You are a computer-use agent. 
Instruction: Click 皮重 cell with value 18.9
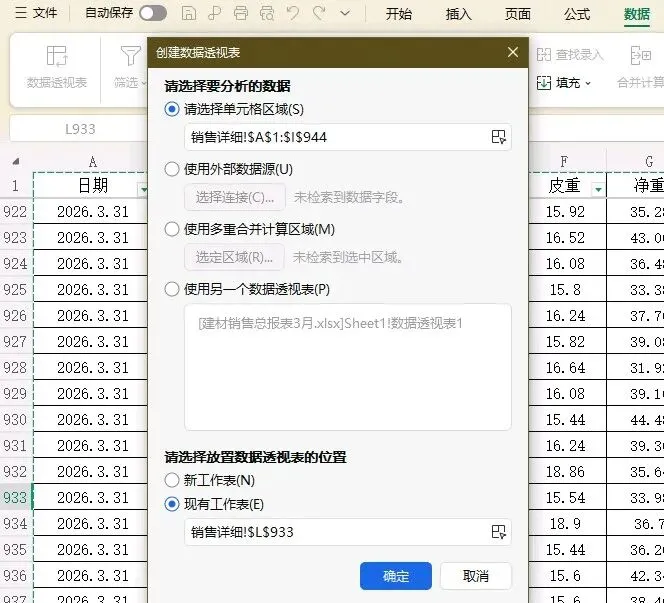click(x=567, y=523)
